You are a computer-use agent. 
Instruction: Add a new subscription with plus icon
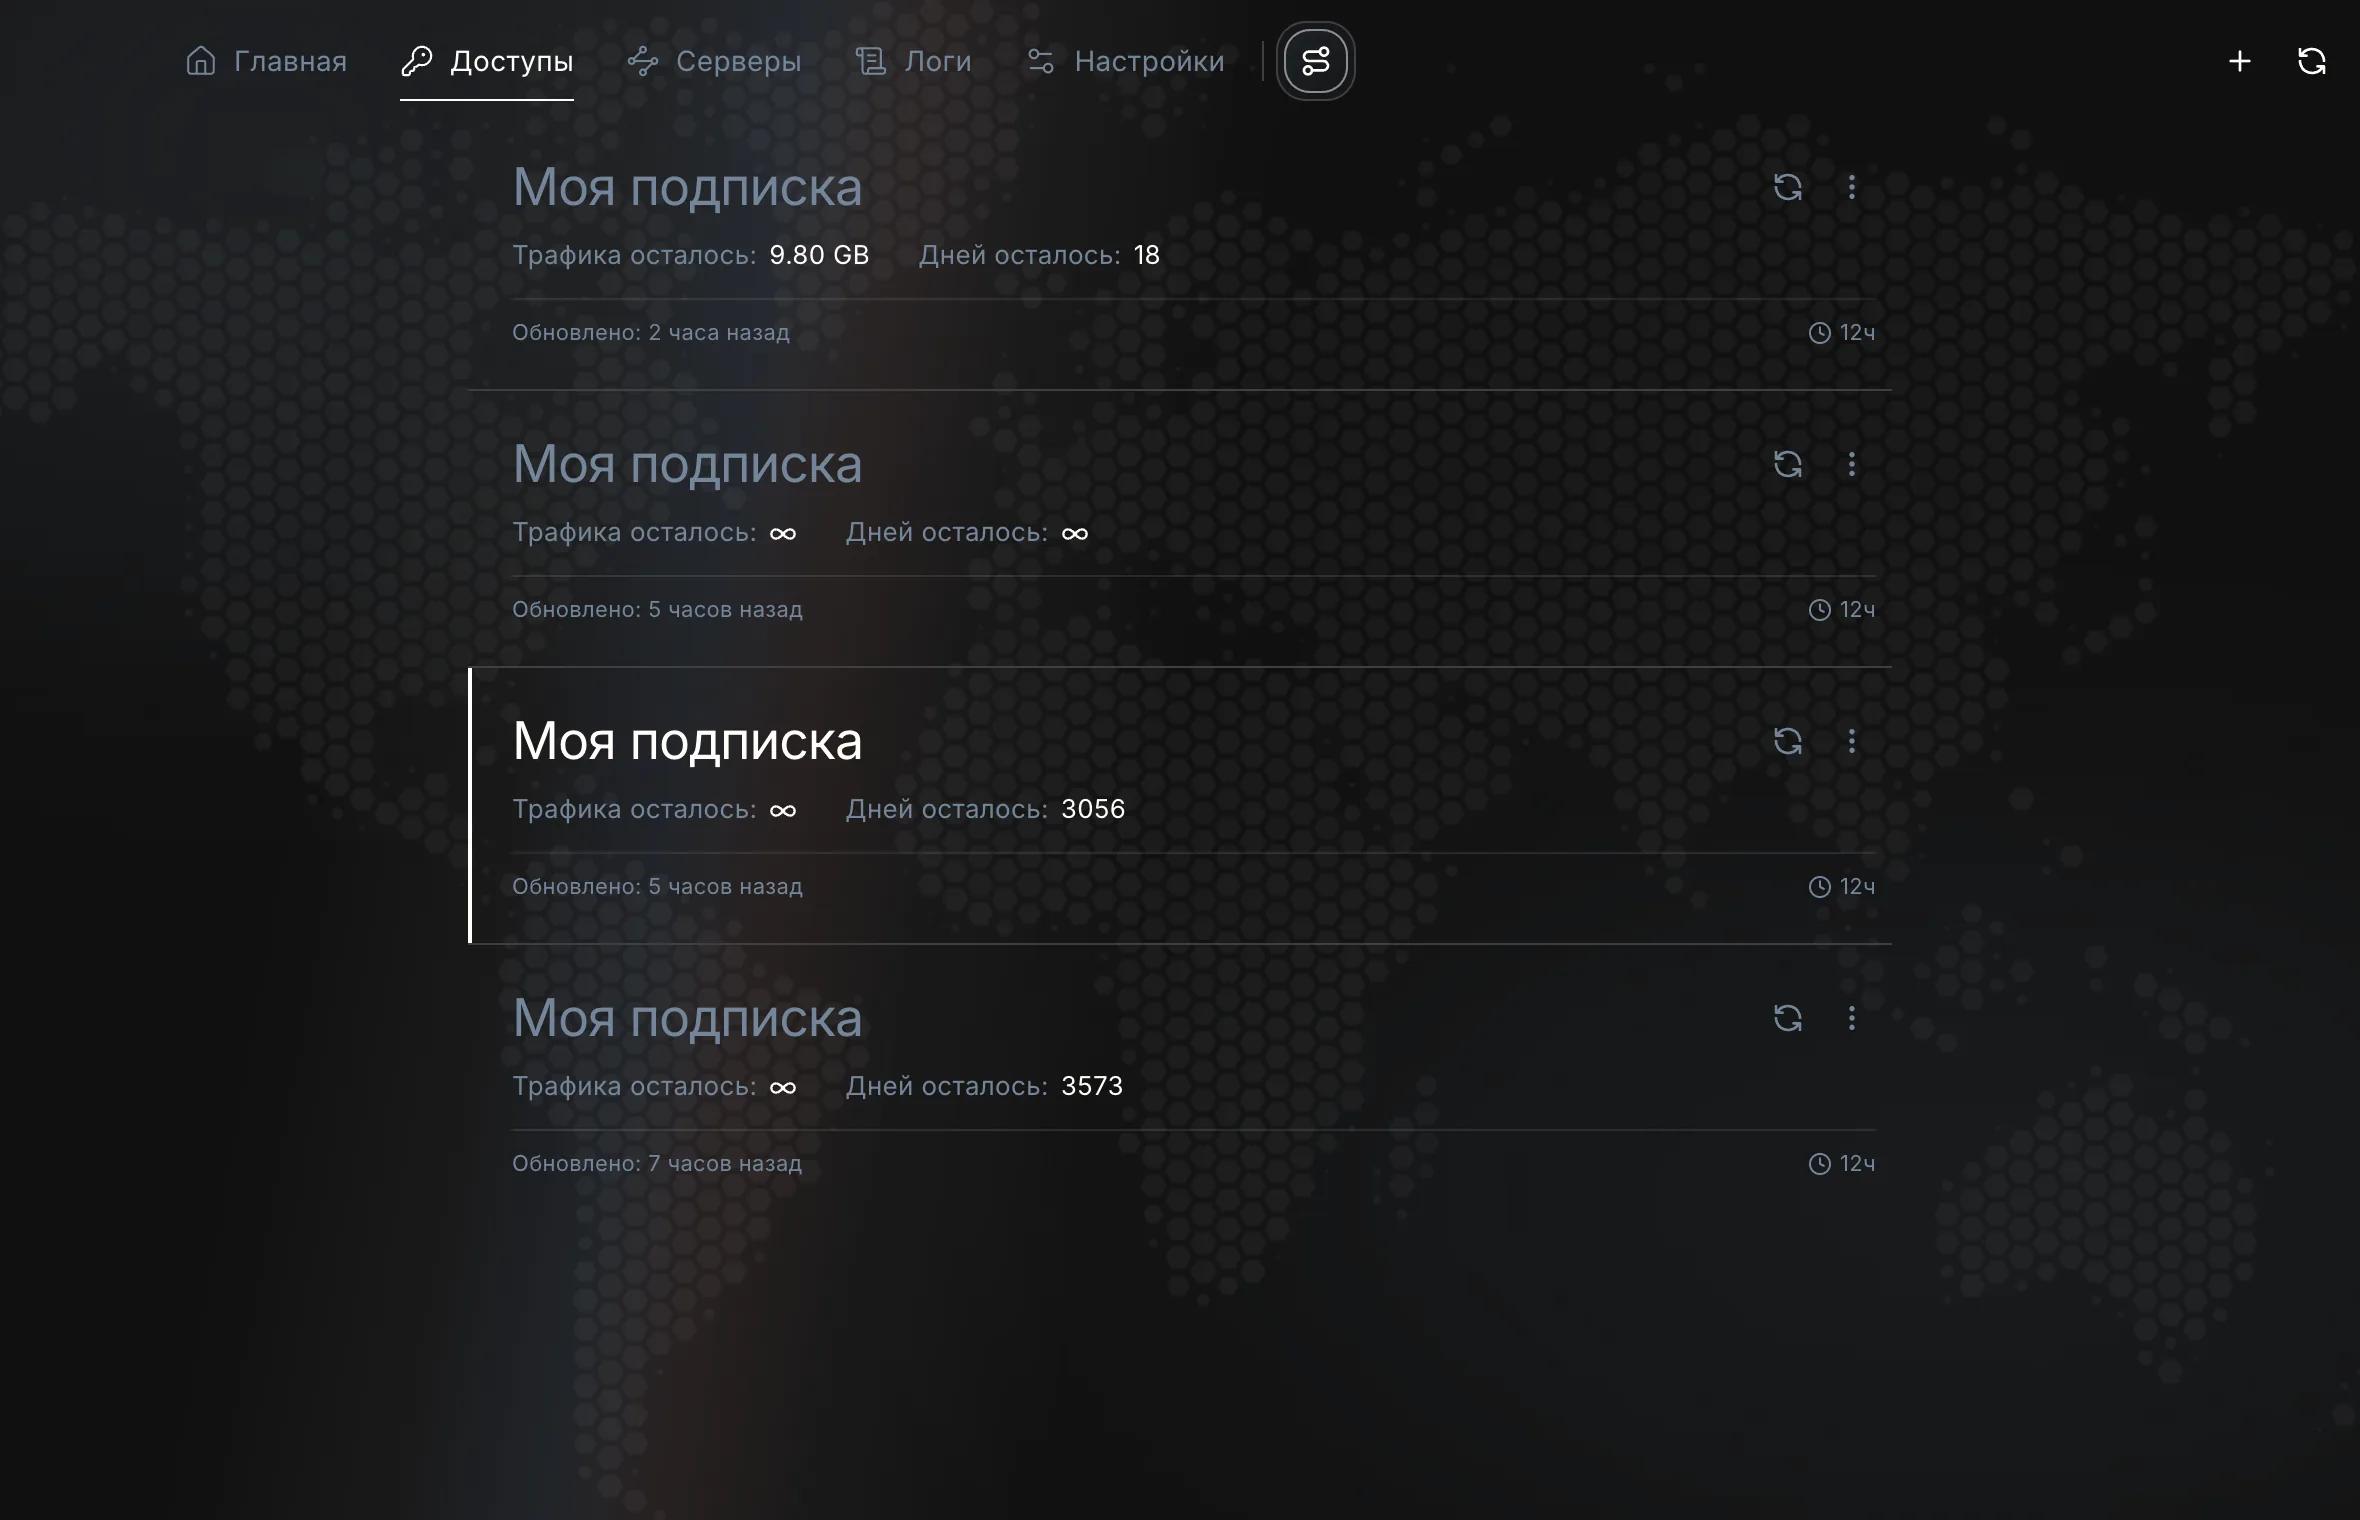(2240, 61)
